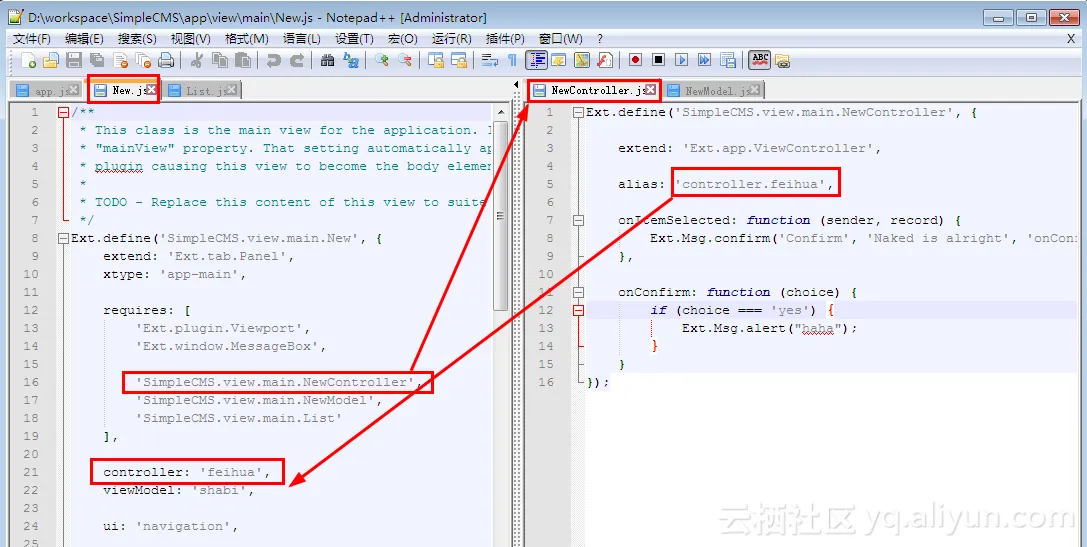Open the 视图(V) menu
The width and height of the screenshot is (1087, 547).
point(191,39)
